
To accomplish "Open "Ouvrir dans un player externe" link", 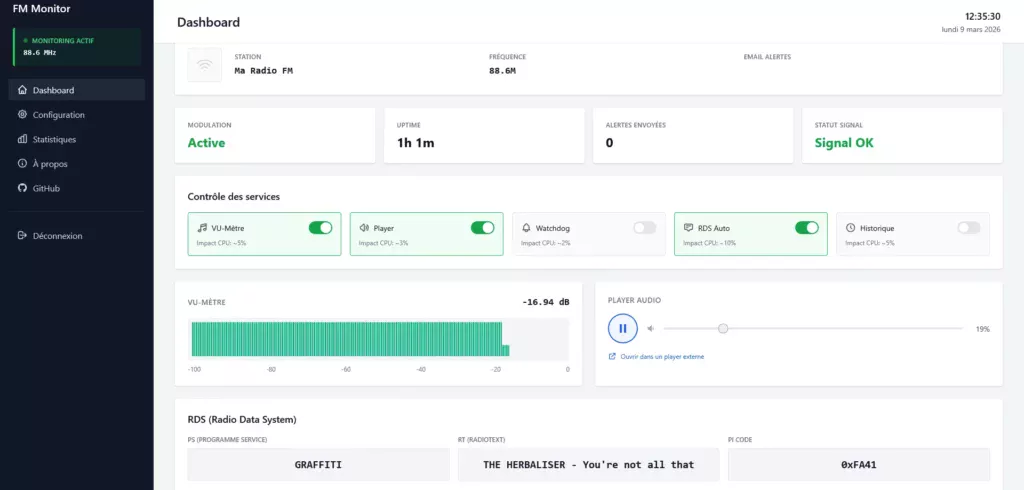I will tap(661, 356).
